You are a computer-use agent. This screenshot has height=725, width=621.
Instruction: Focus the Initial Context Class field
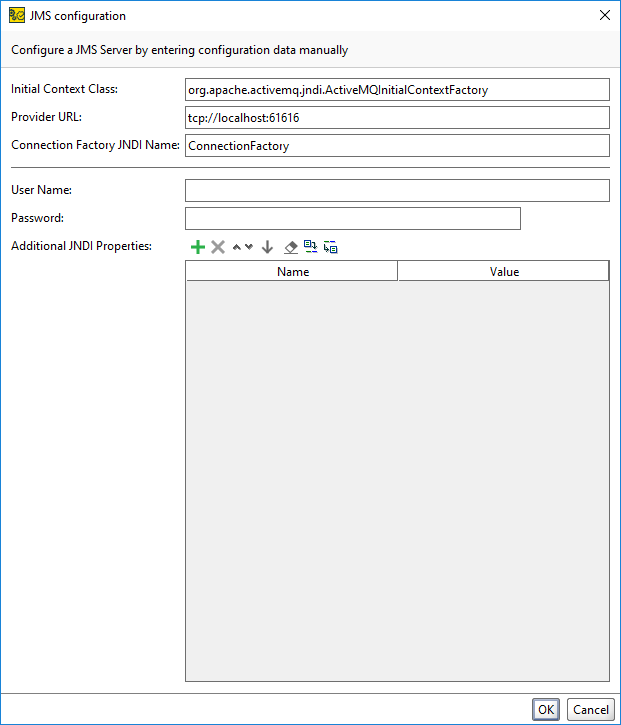[x=397, y=90]
